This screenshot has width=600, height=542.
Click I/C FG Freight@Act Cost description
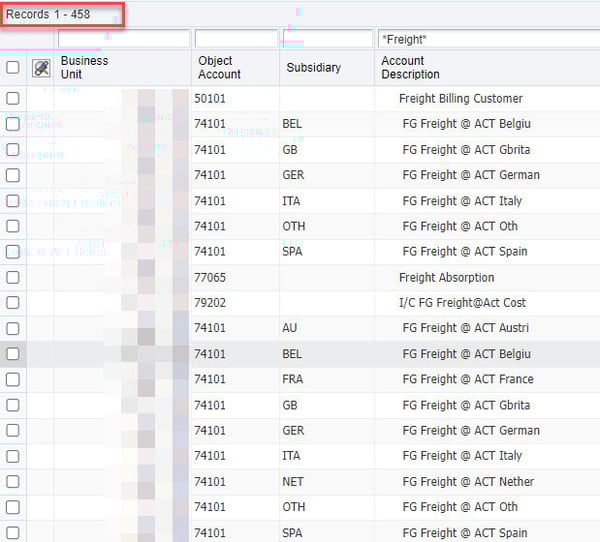tap(462, 303)
